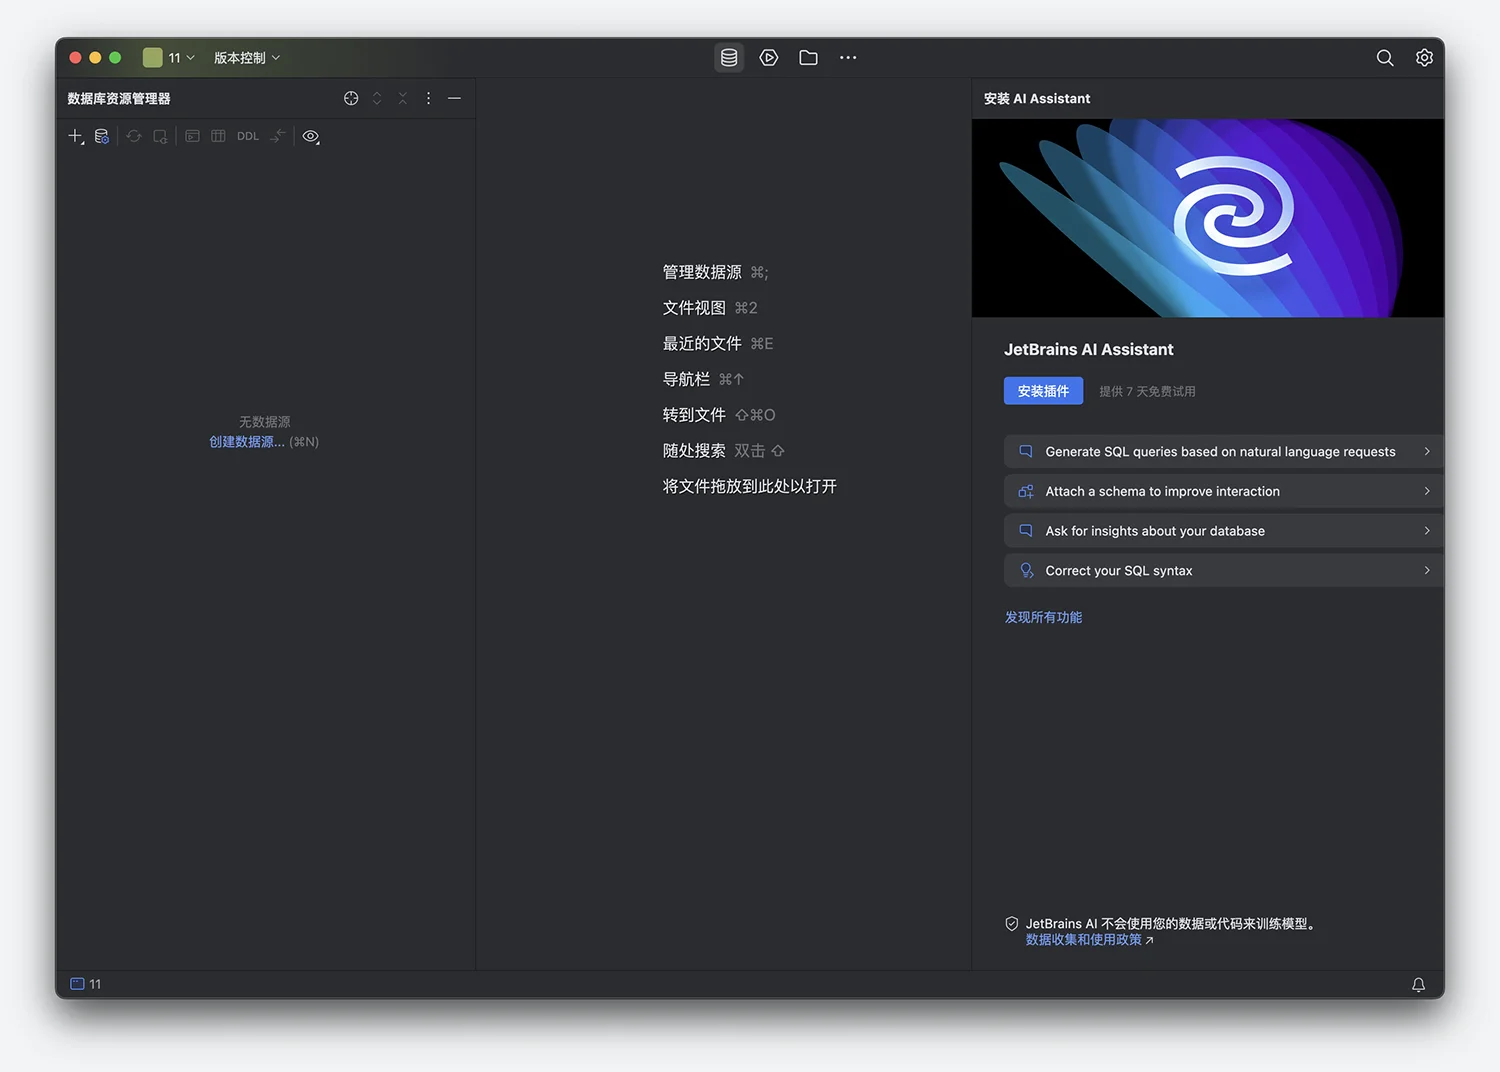Image resolution: width=1500 pixels, height=1072 pixels.
Task: Click the 文件视图 hint text
Action: [694, 308]
